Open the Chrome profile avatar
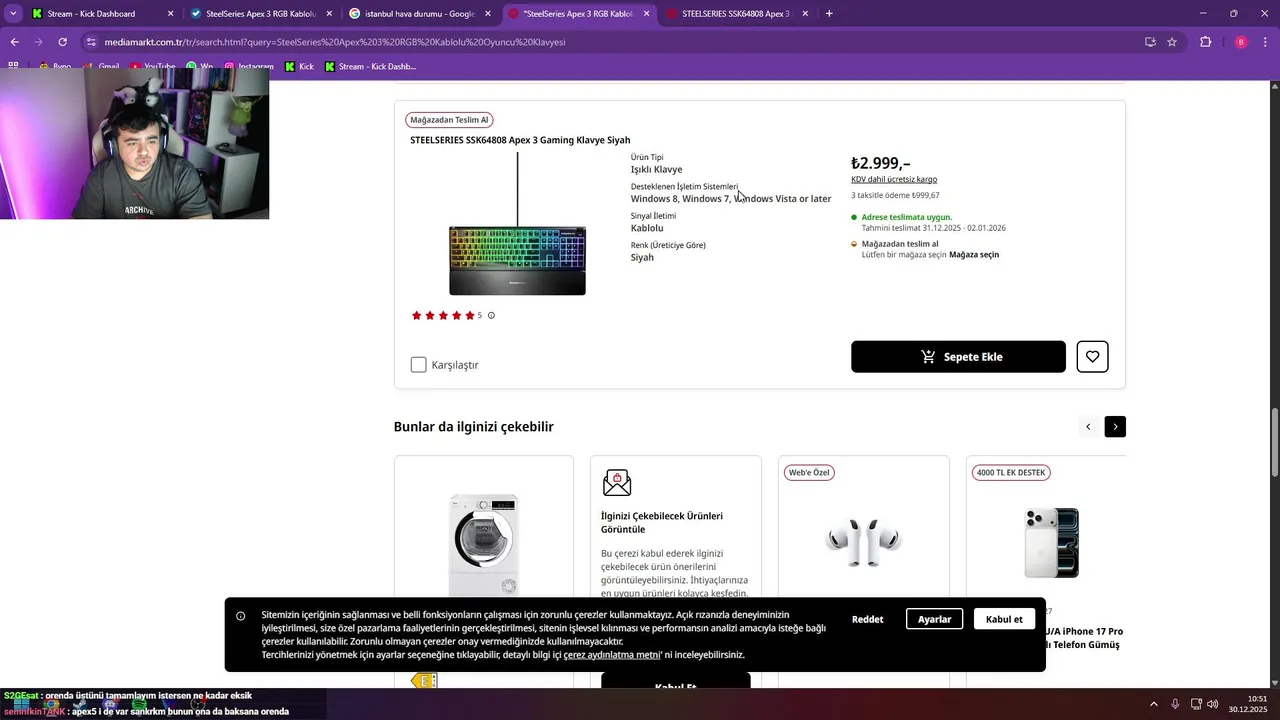 1241,42
